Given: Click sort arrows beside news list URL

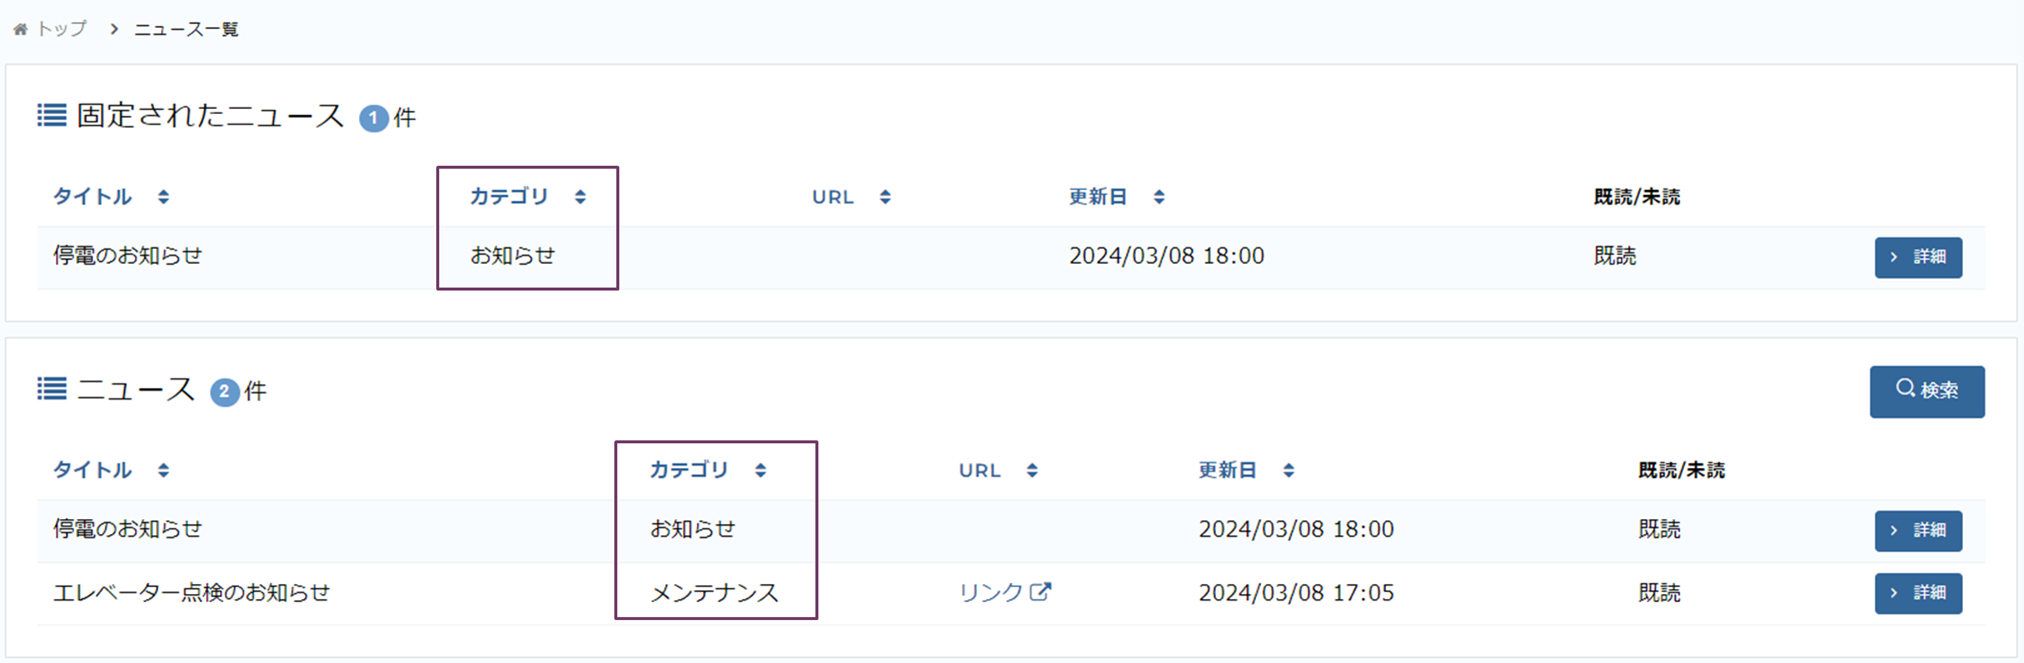Looking at the screenshot, I should (x=1032, y=470).
